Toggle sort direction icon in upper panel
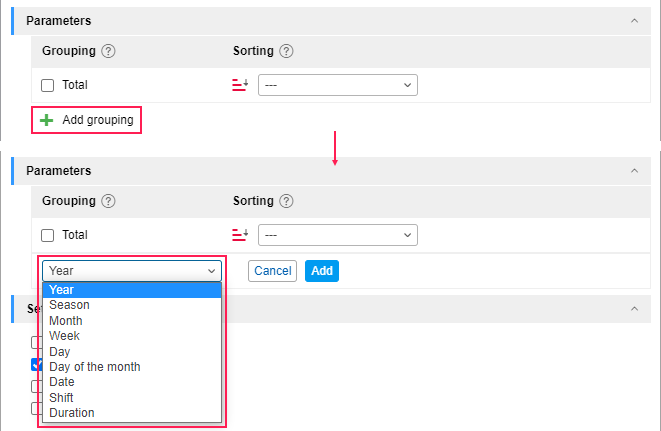 pos(240,85)
